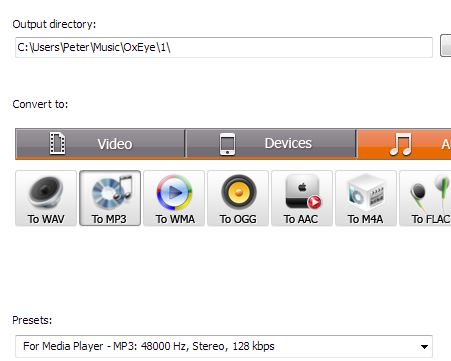
Task: Select the To OGG output format
Action: 238,198
